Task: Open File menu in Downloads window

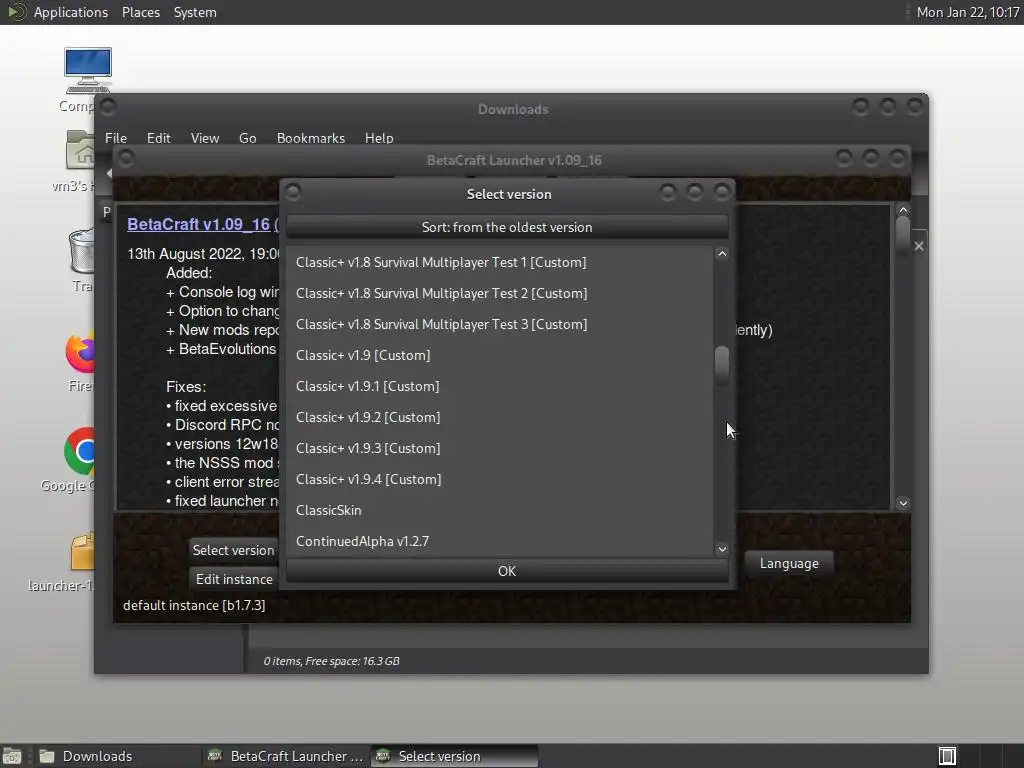Action: coord(116,138)
